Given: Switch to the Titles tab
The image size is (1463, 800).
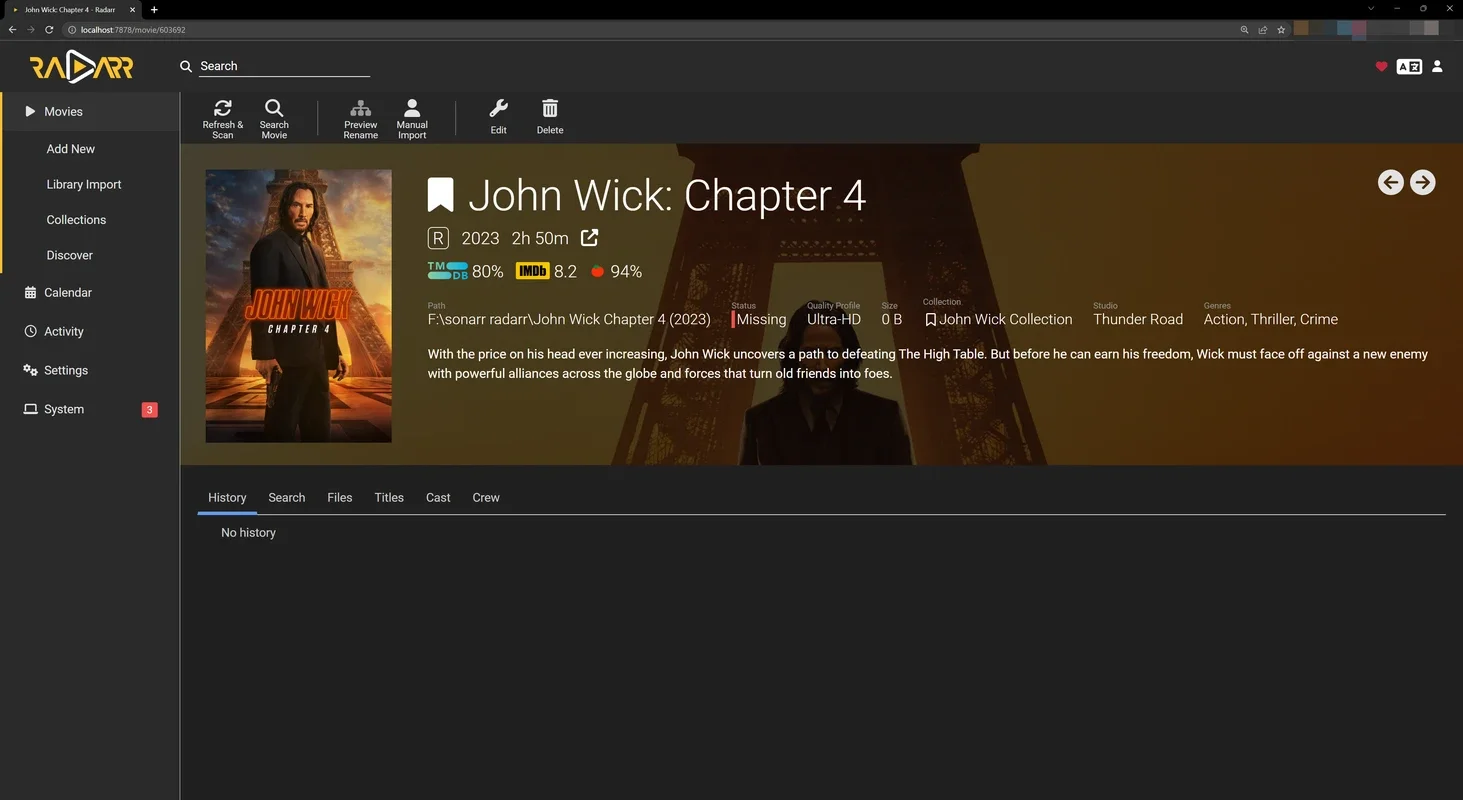Looking at the screenshot, I should click(389, 497).
